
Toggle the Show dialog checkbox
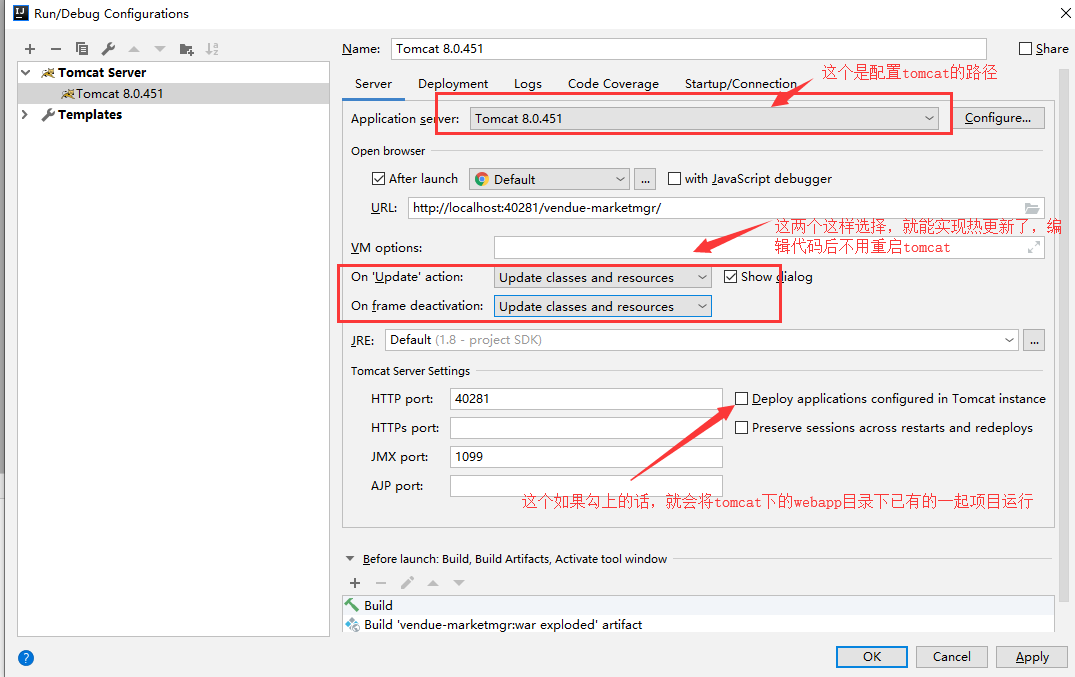[x=731, y=276]
